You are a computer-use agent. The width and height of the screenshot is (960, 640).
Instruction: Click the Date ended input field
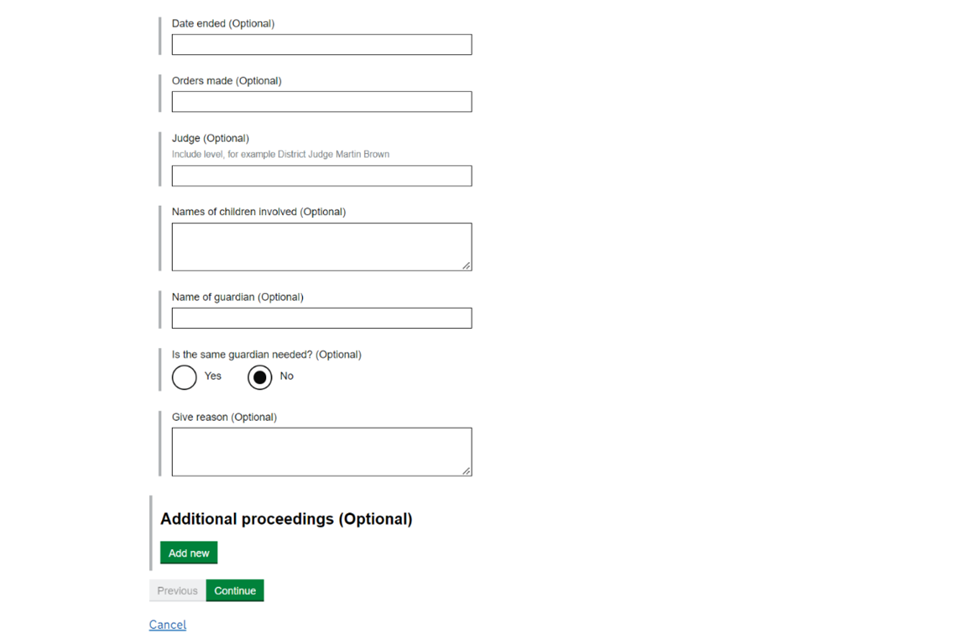coord(321,45)
